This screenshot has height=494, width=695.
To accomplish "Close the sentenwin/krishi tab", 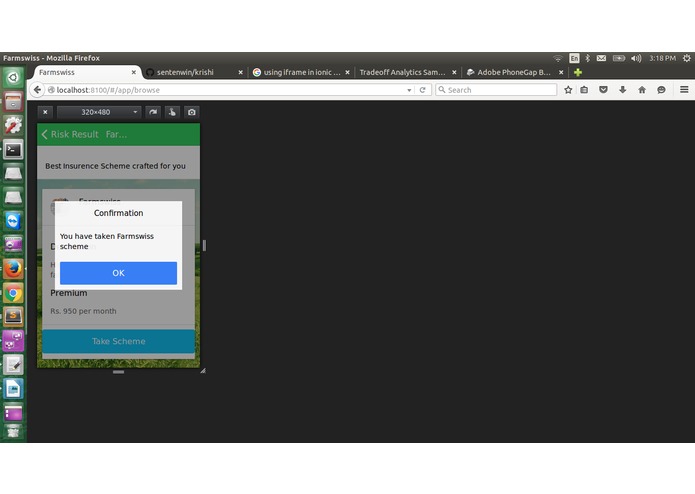I will (241, 72).
